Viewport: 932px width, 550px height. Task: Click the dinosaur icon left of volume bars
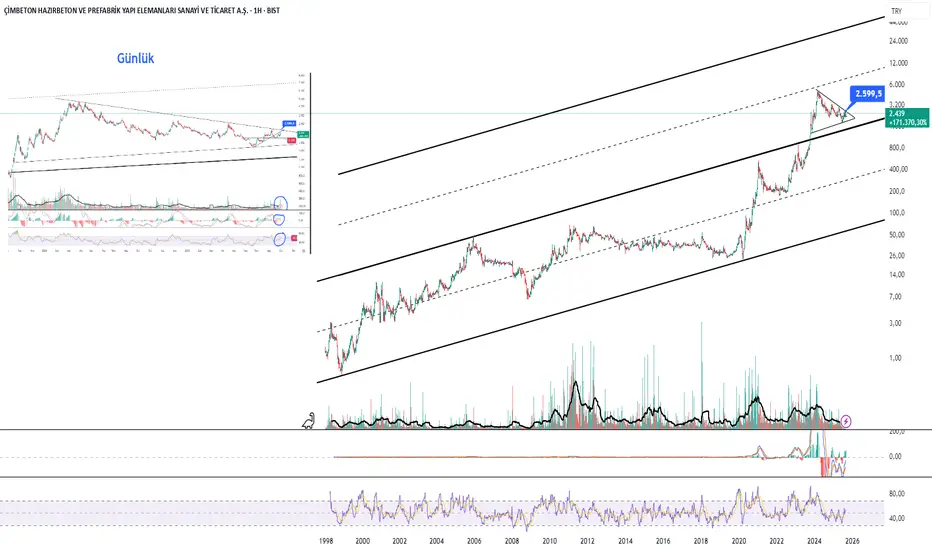pyautogui.click(x=309, y=420)
